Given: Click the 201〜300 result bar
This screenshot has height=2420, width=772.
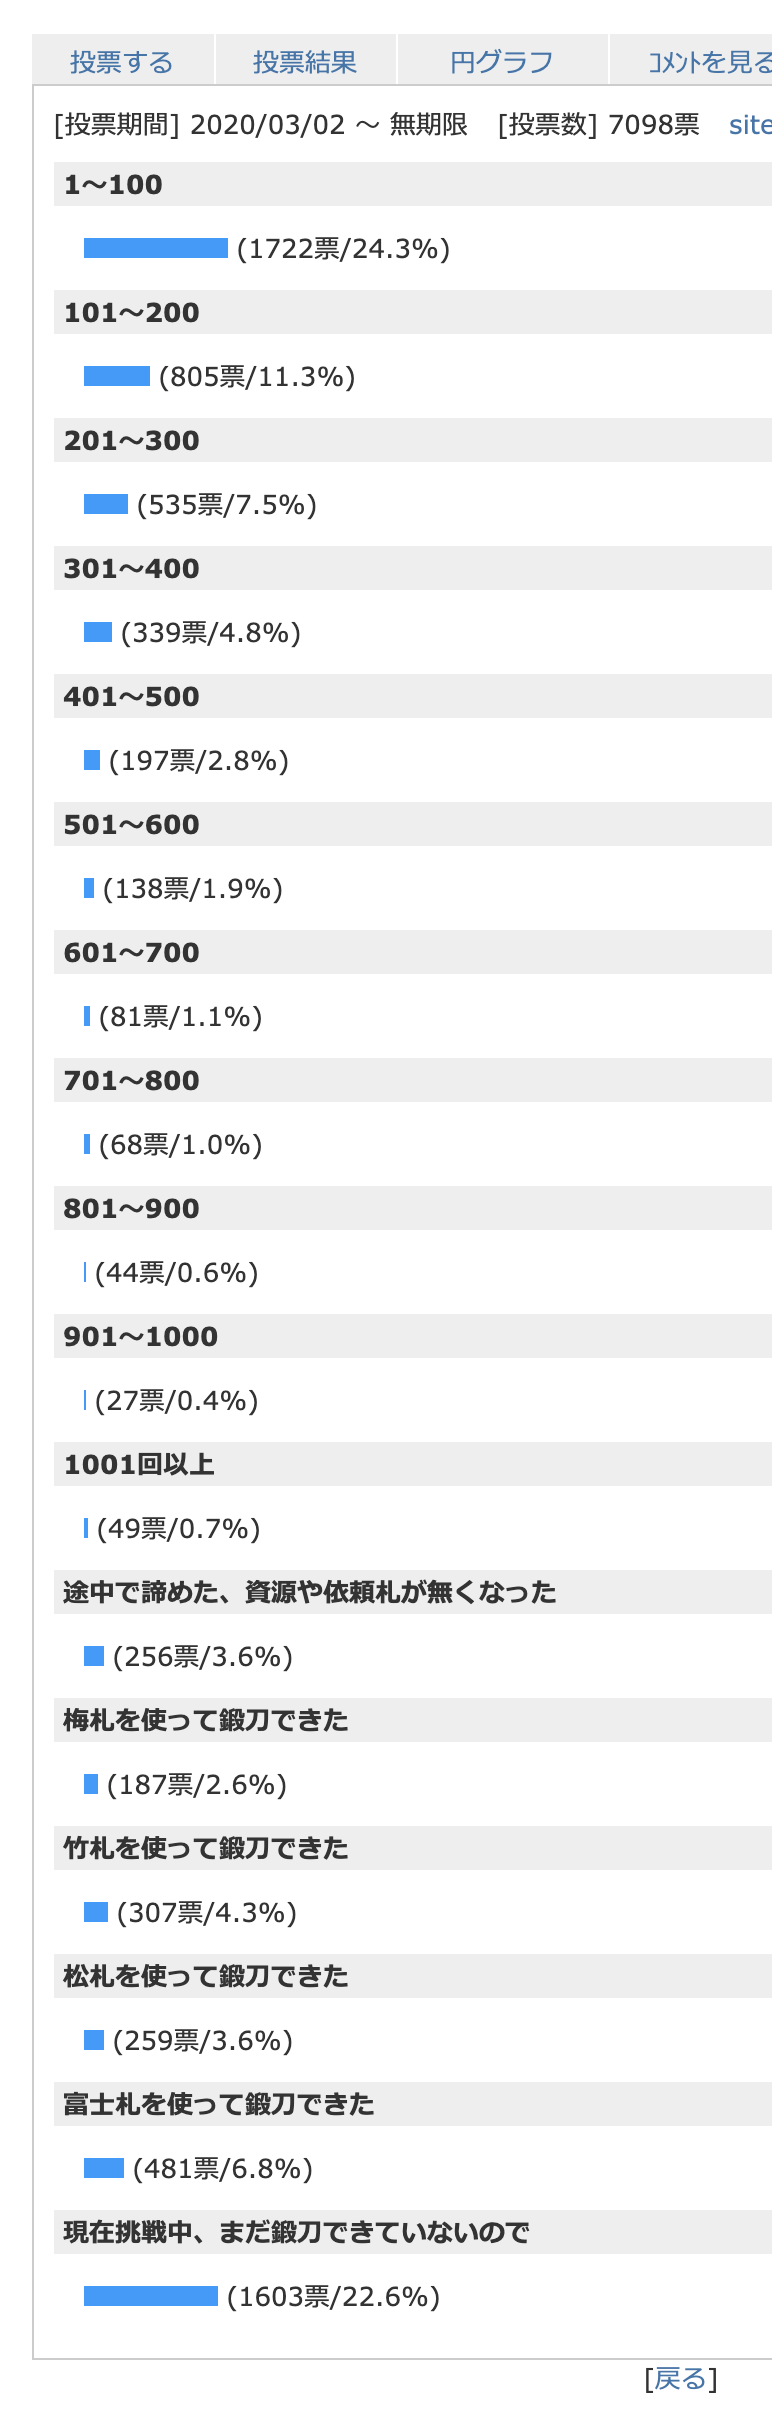Looking at the screenshot, I should point(106,504).
